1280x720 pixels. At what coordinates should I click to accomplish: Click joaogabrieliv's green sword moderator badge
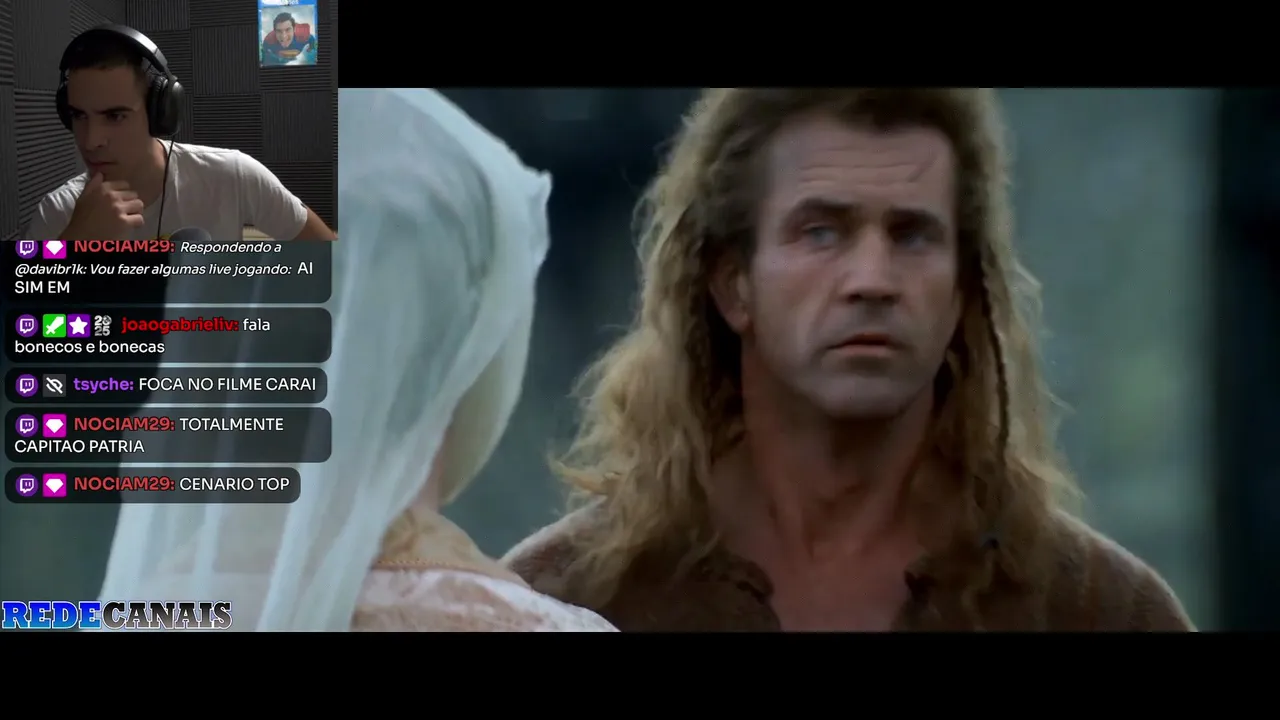coord(54,325)
